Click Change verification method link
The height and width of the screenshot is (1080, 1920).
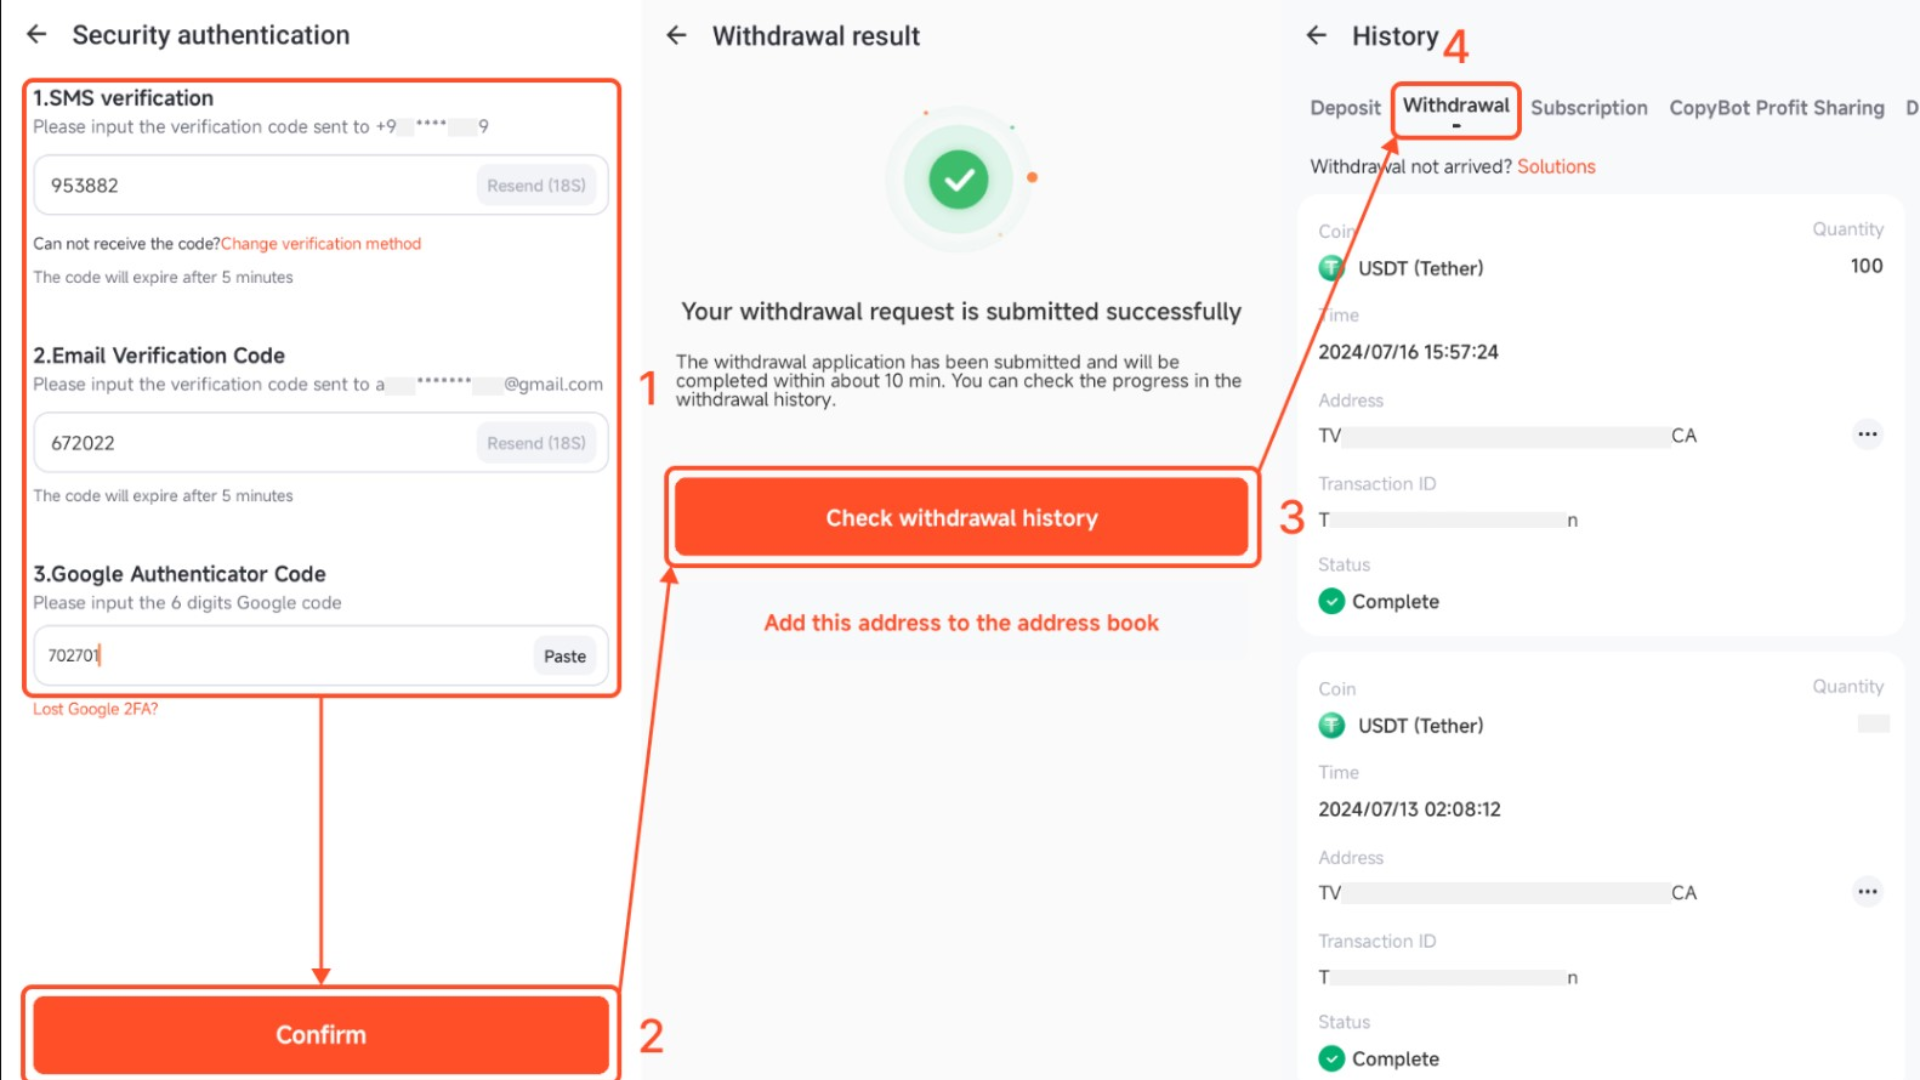click(320, 243)
